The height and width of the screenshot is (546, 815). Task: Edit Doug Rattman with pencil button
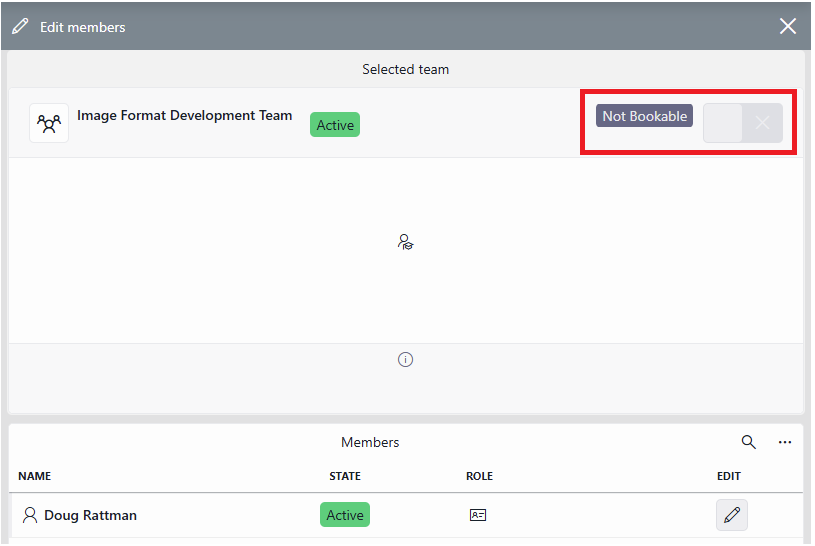[x=731, y=515]
